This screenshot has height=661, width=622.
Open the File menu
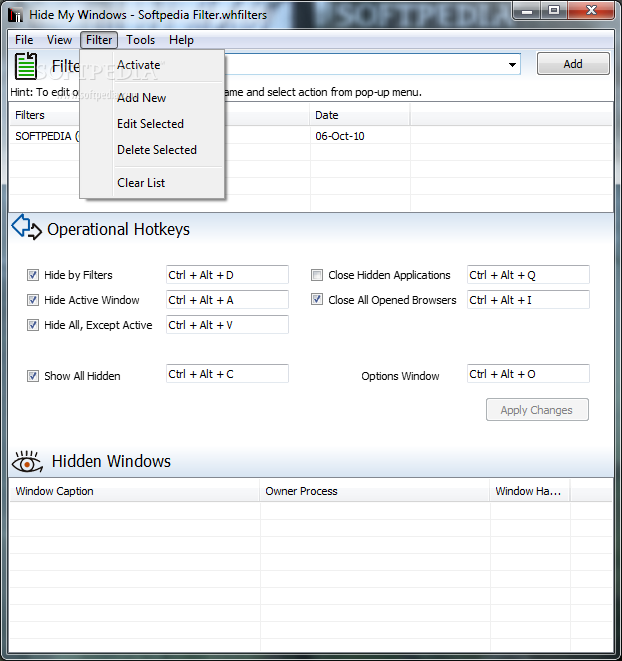pyautogui.click(x=24, y=40)
